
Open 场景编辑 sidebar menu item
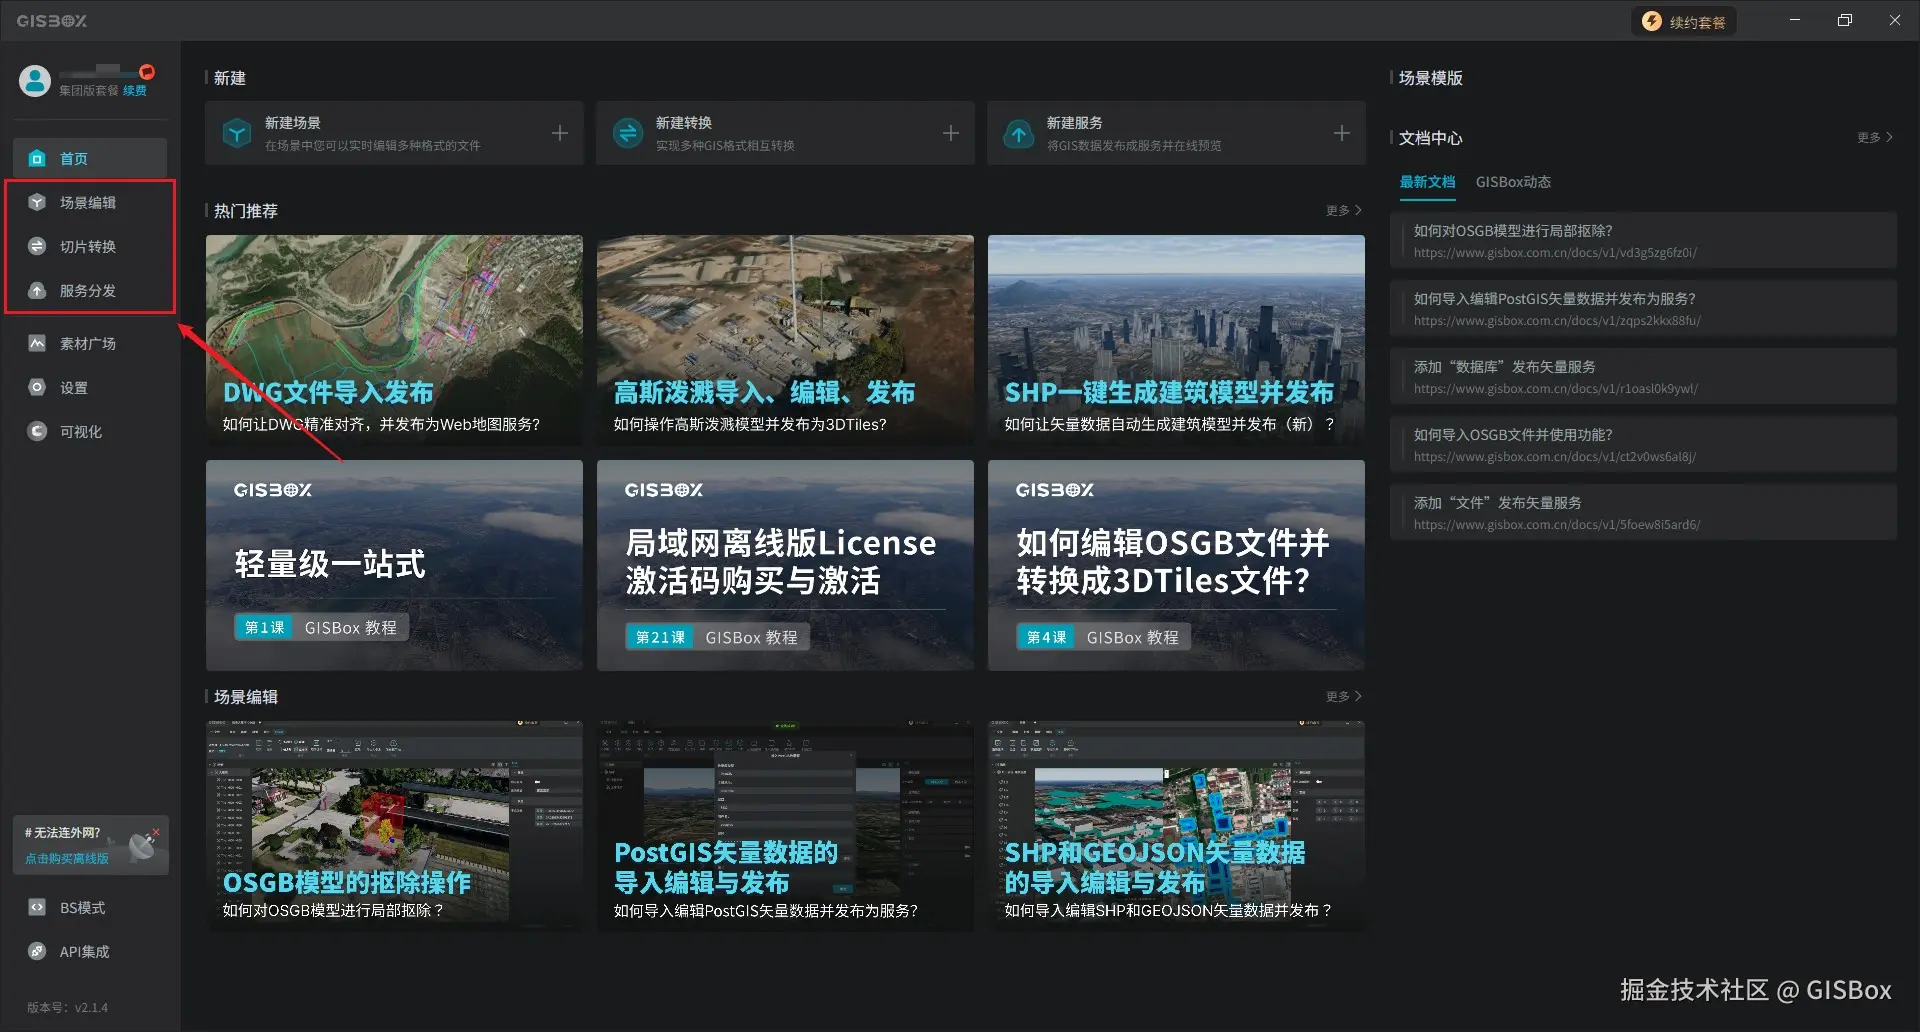click(x=90, y=202)
